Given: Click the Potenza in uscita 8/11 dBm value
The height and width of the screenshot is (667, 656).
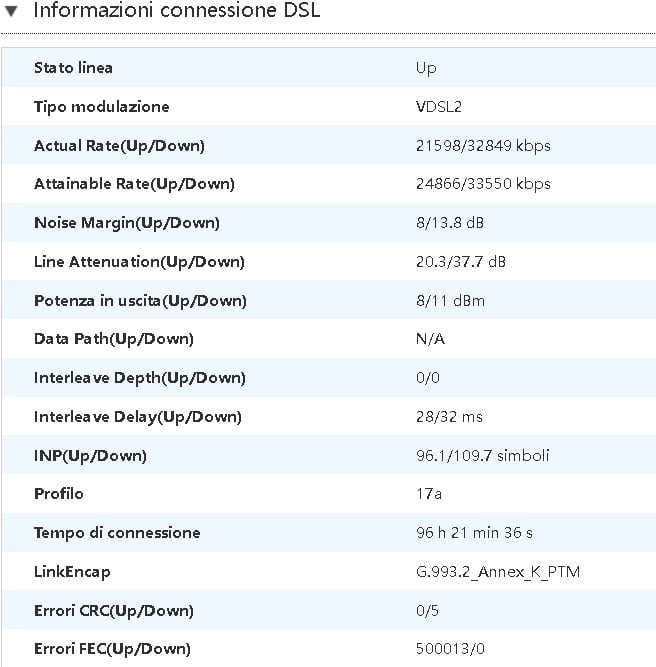Looking at the screenshot, I should coord(450,301).
